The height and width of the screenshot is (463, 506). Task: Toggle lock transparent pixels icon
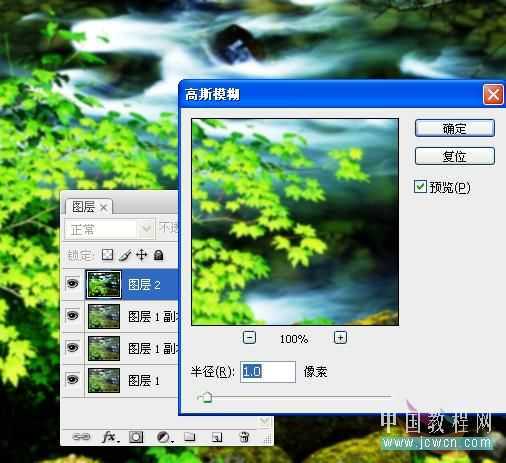pos(107,255)
